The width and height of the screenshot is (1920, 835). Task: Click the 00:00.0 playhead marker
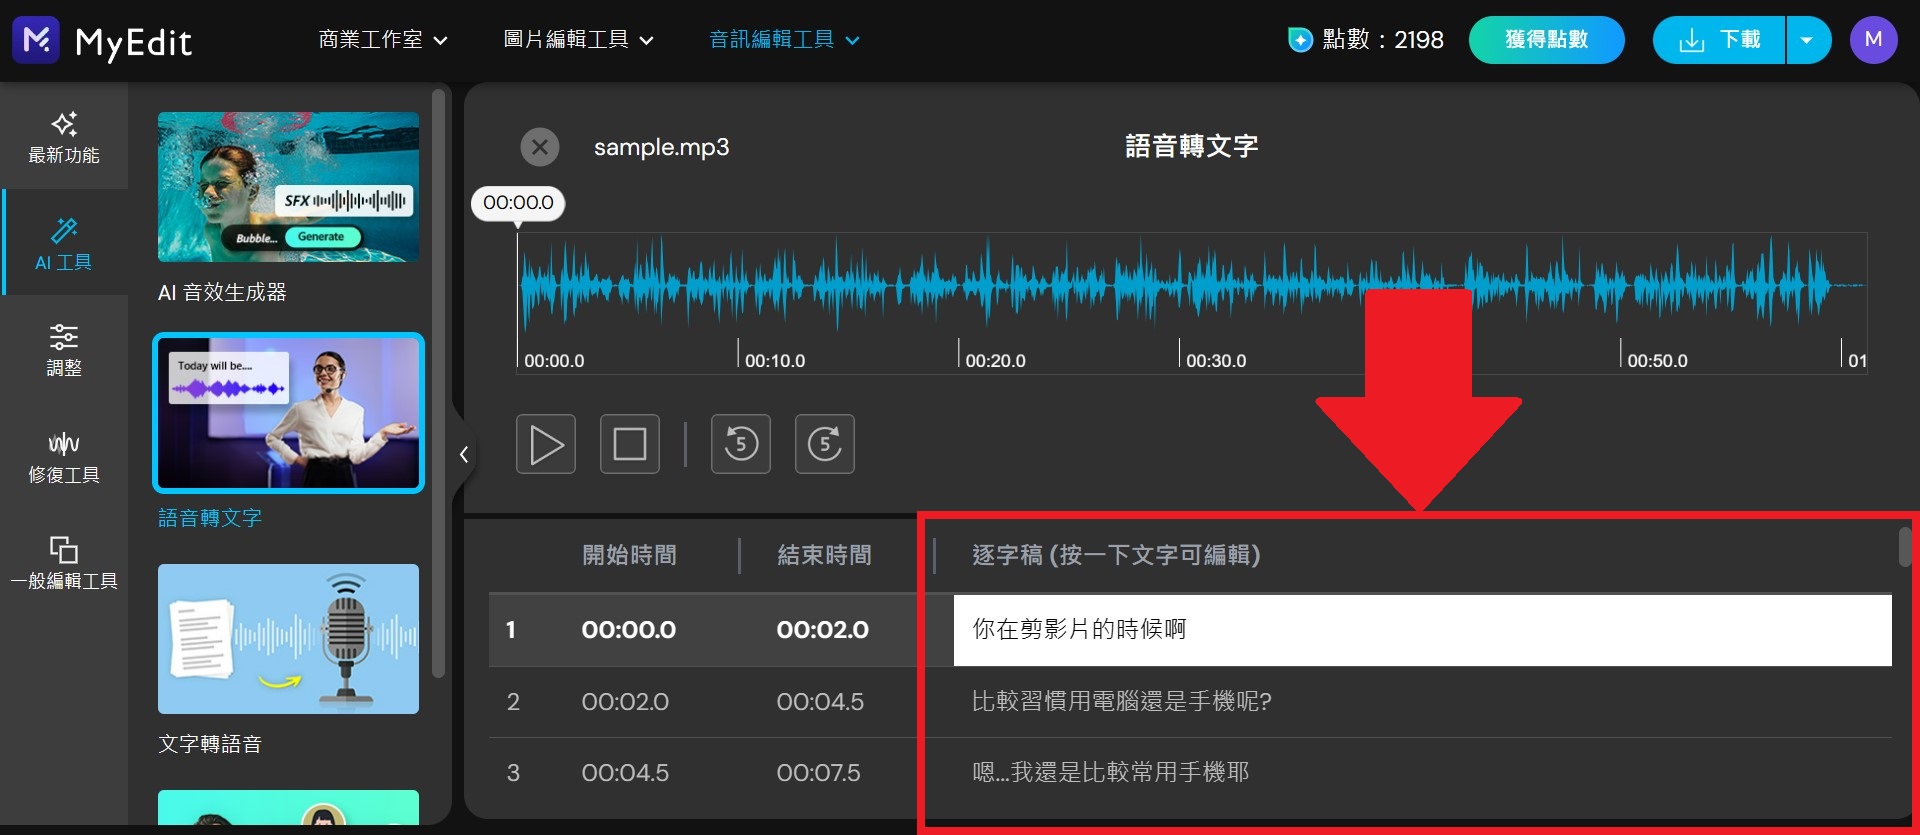pyautogui.click(x=518, y=203)
